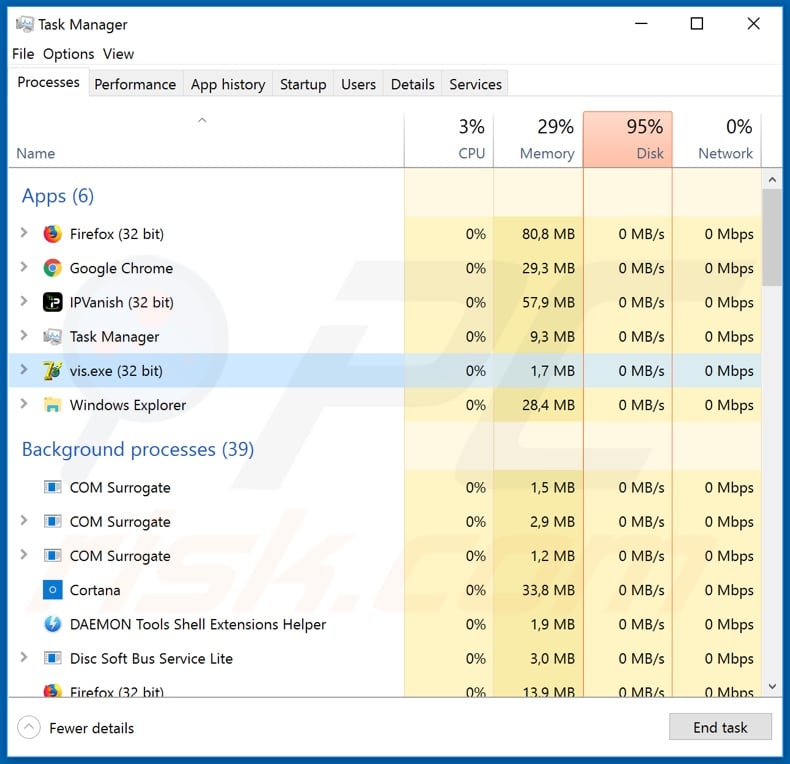Sort by the Memory column header
Viewport: 790px width, 764px height.
pyautogui.click(x=538, y=140)
